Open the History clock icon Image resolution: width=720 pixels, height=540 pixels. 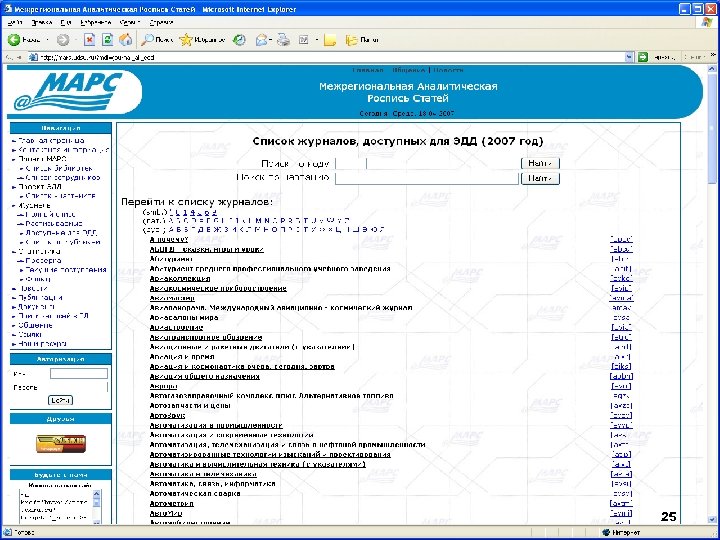239,40
